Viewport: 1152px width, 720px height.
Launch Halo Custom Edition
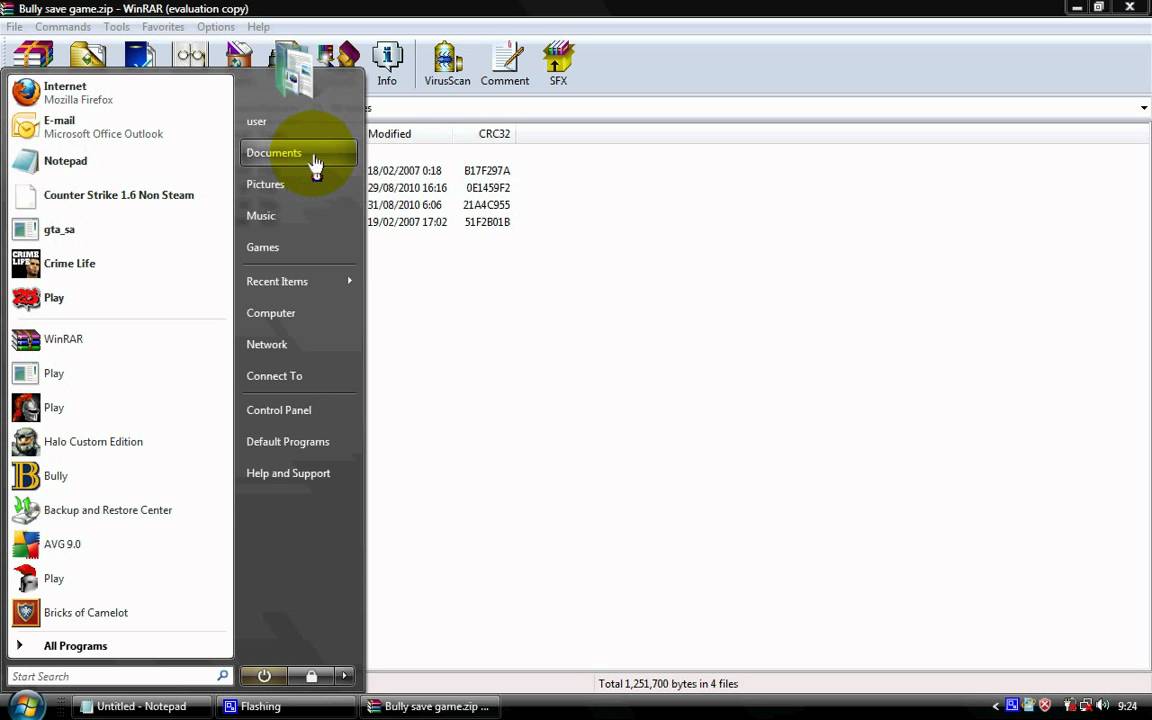tap(120, 442)
